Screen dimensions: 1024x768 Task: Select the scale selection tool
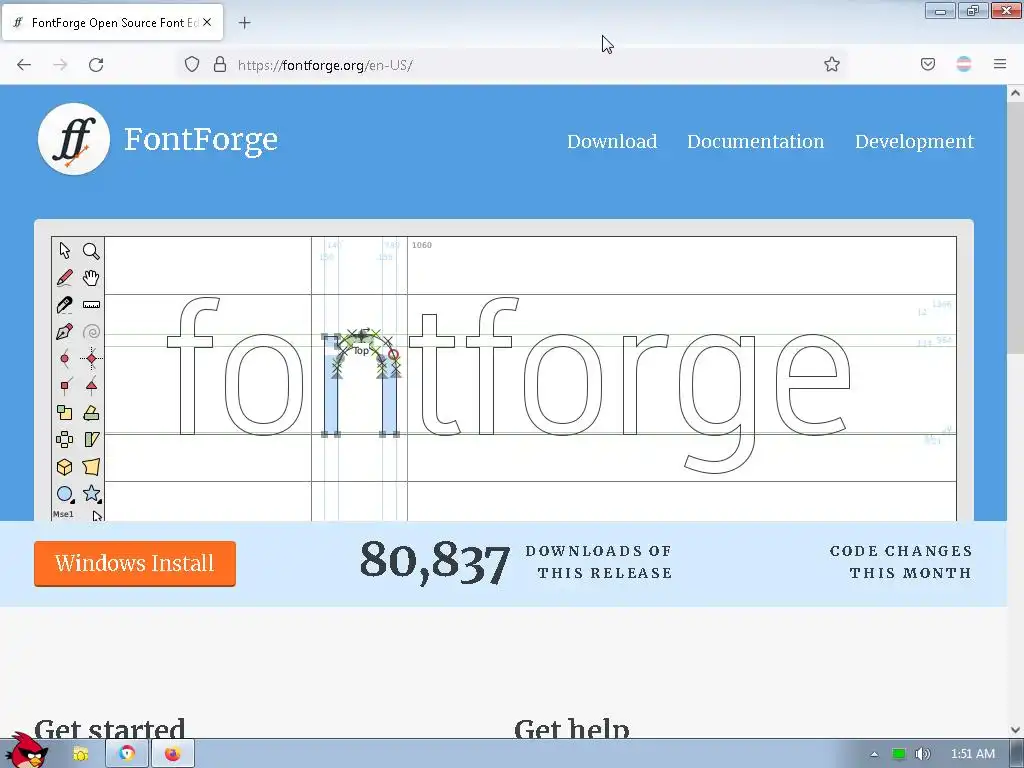pyautogui.click(x=65, y=413)
